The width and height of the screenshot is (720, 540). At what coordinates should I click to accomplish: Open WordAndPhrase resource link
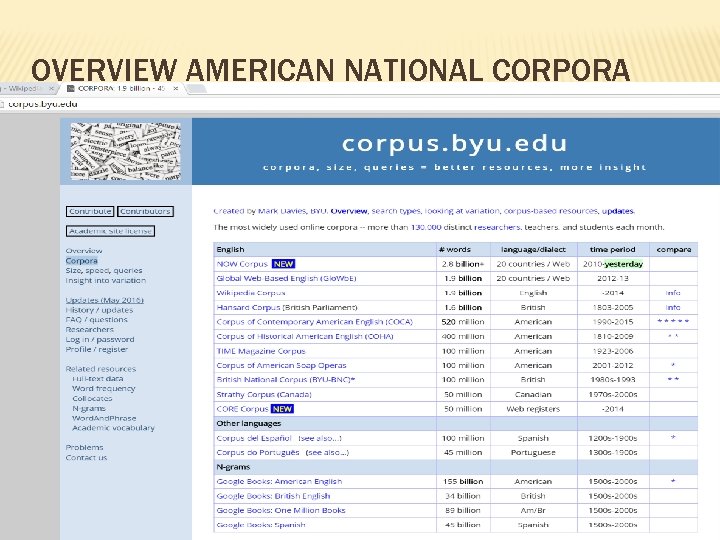pyautogui.click(x=104, y=418)
